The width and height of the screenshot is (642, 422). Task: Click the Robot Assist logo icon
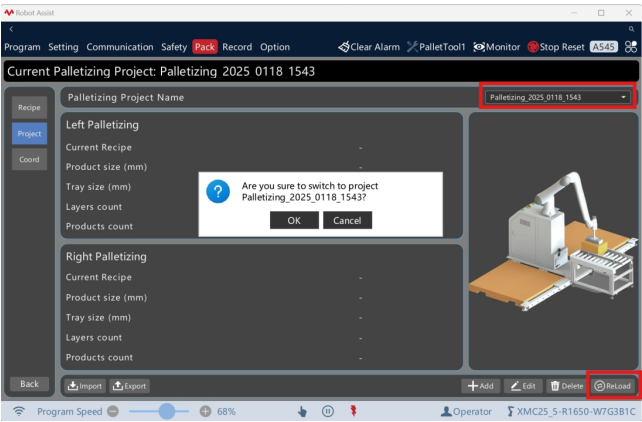[9, 13]
